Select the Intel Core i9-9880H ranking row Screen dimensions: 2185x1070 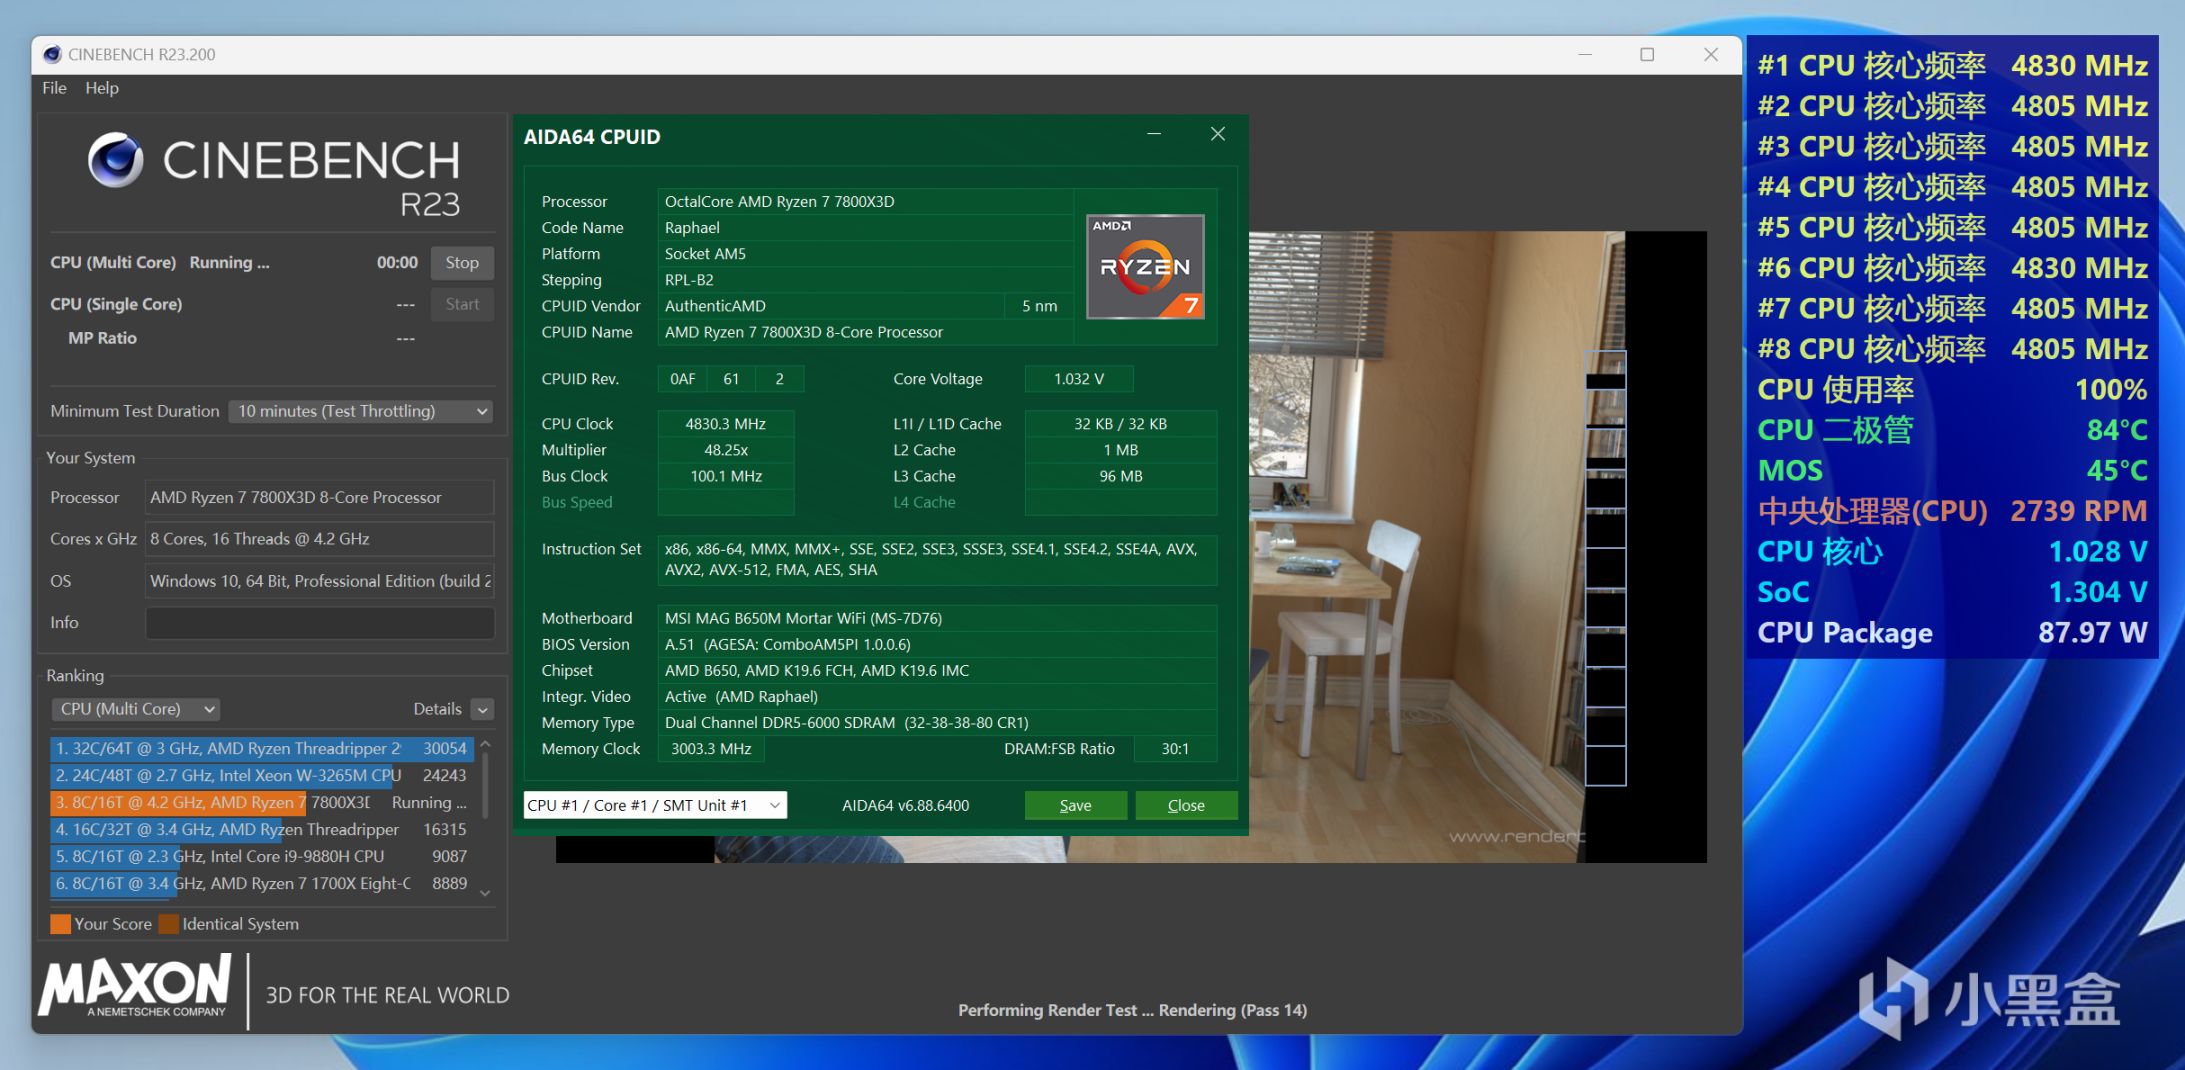(262, 856)
